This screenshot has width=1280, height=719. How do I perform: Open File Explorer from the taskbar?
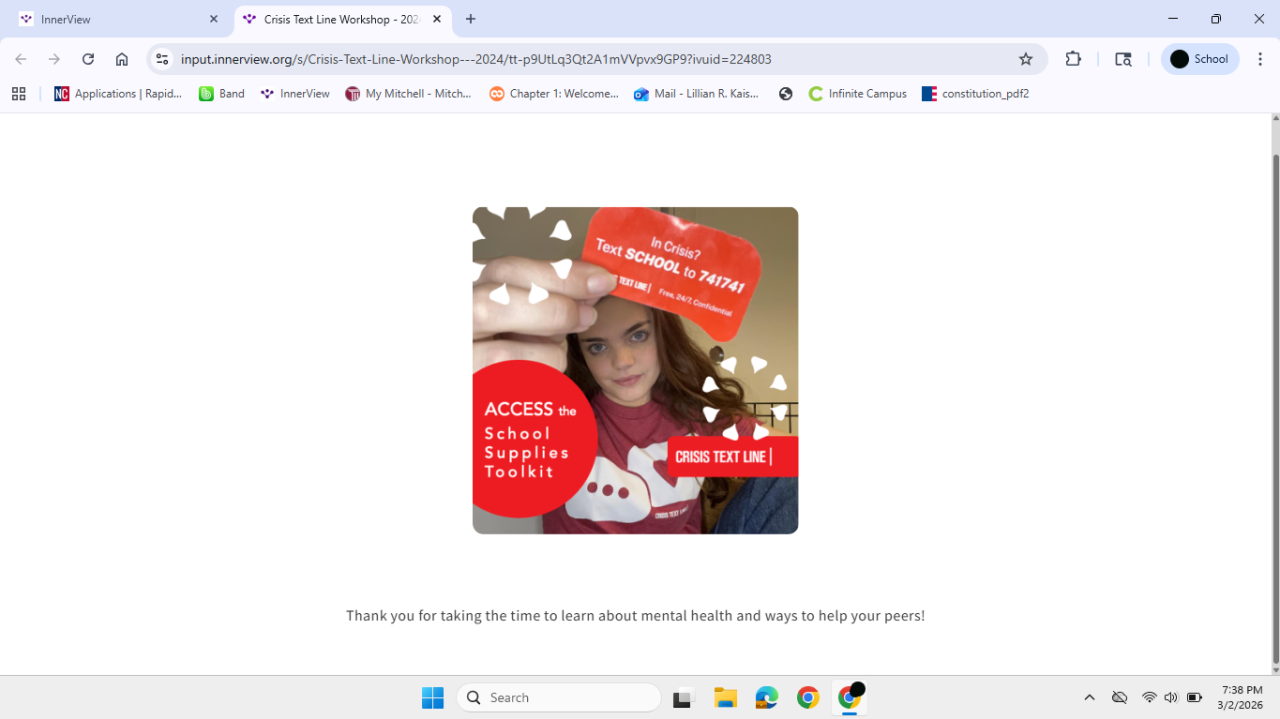725,698
